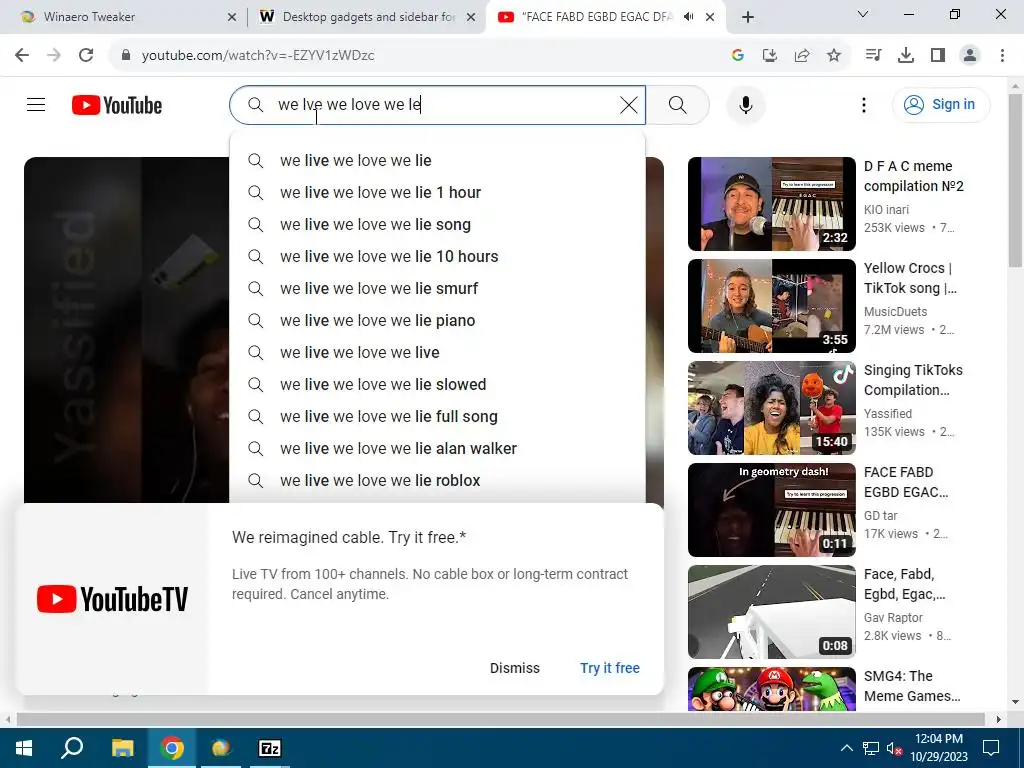This screenshot has width=1024, height=768.
Task: Open SMG4: The Meme Games title
Action: (x=912, y=686)
